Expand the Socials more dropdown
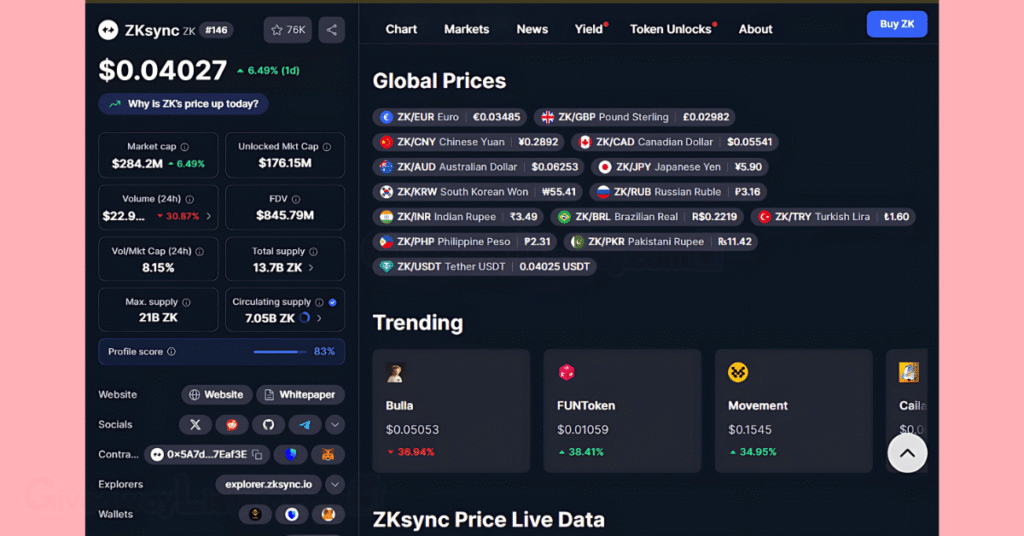This screenshot has width=1024, height=536. (334, 424)
